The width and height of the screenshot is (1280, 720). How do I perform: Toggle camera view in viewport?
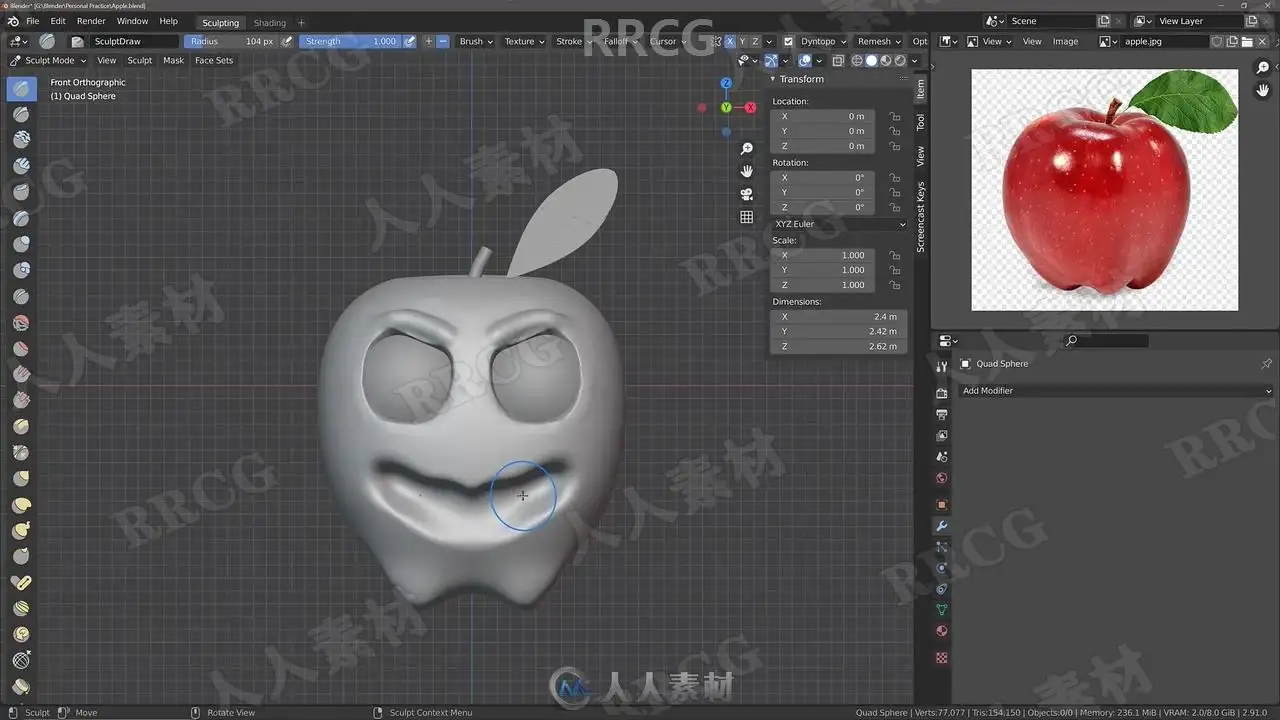(746, 194)
